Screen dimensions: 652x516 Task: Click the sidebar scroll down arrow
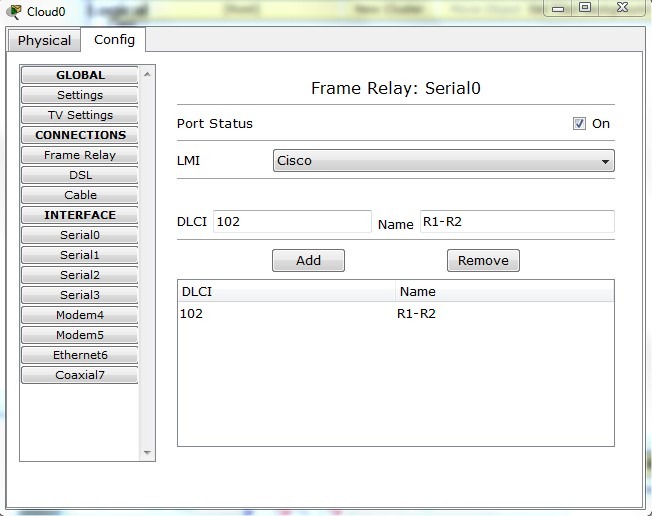147,452
